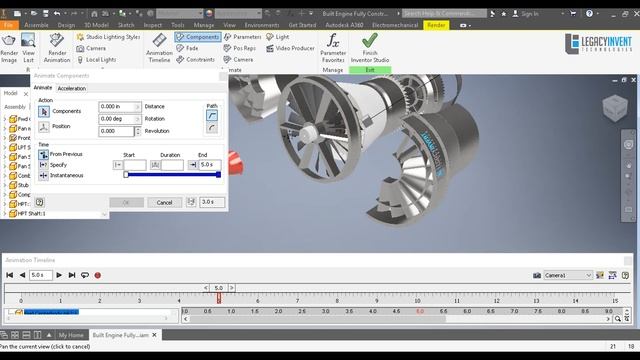Screen dimensions: 640x360
Task: Toggle the button beside the 3.0 s field
Action: 191,202
